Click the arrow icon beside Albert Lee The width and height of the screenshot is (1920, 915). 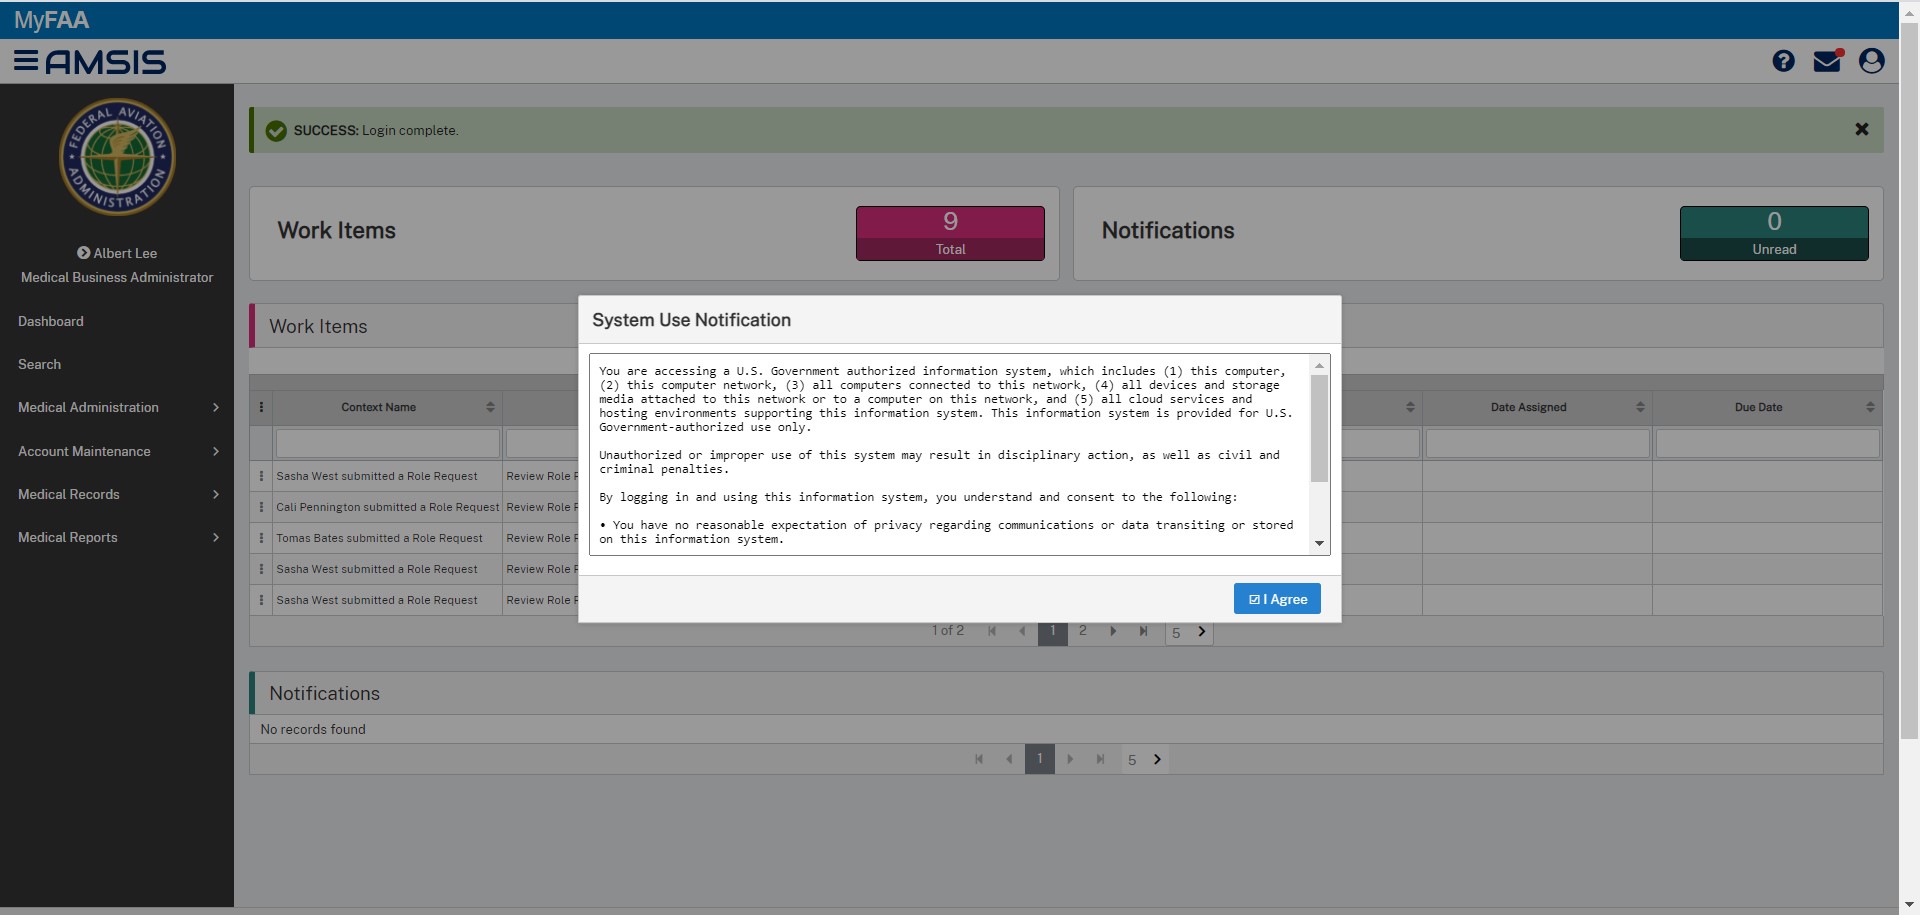[83, 253]
